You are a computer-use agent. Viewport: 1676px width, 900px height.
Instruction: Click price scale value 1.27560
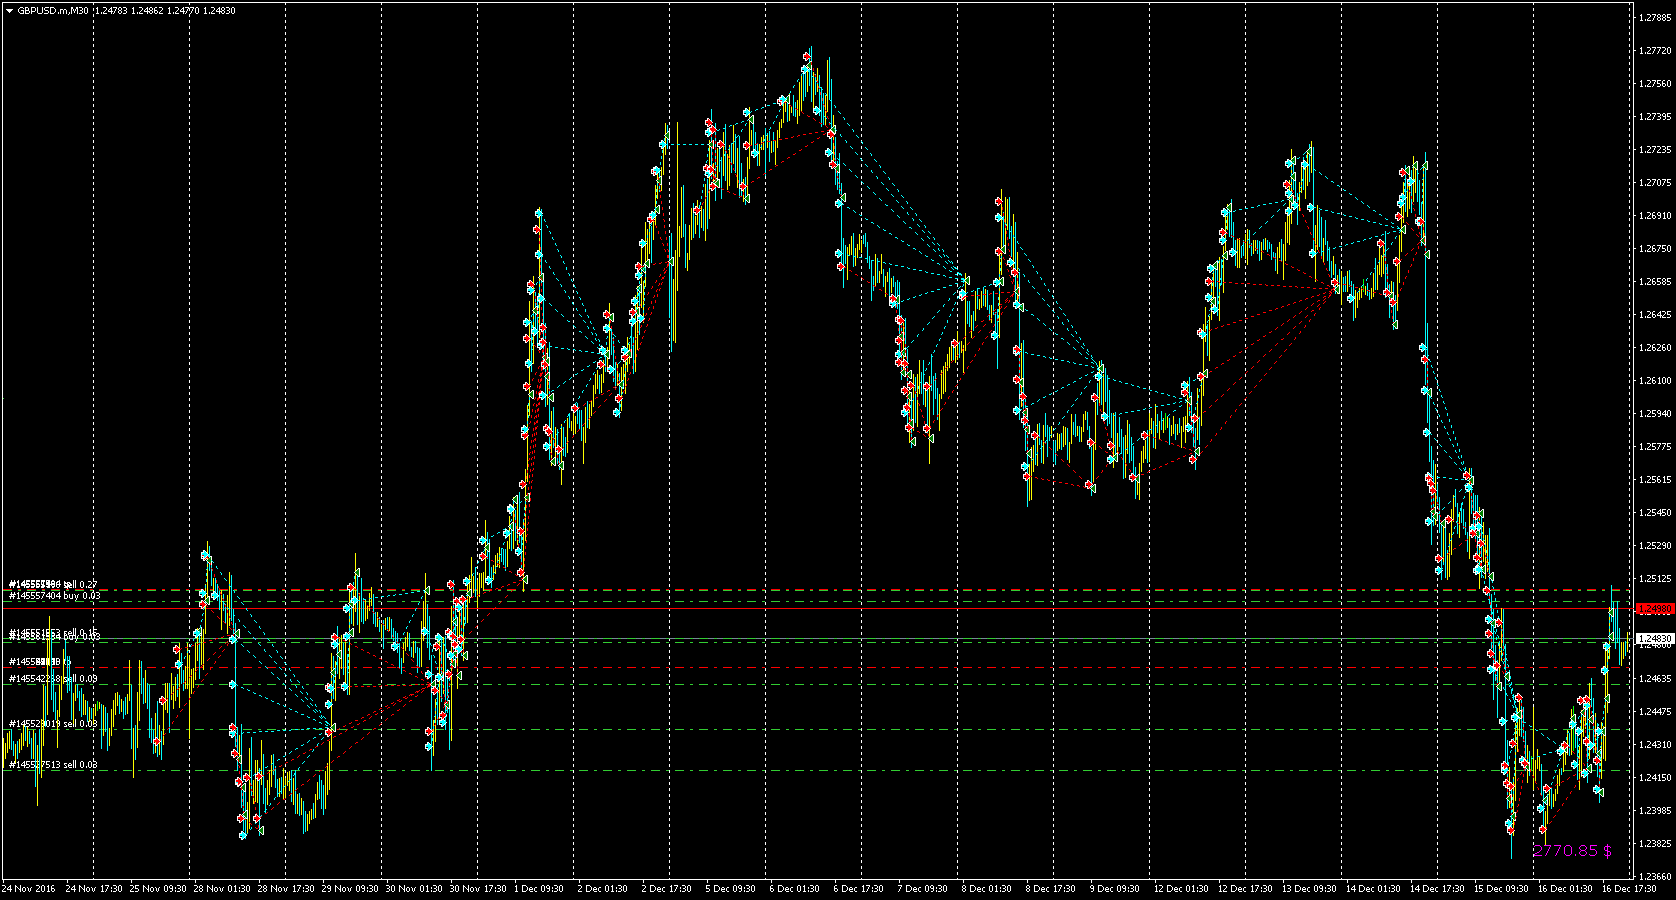(x=1656, y=84)
